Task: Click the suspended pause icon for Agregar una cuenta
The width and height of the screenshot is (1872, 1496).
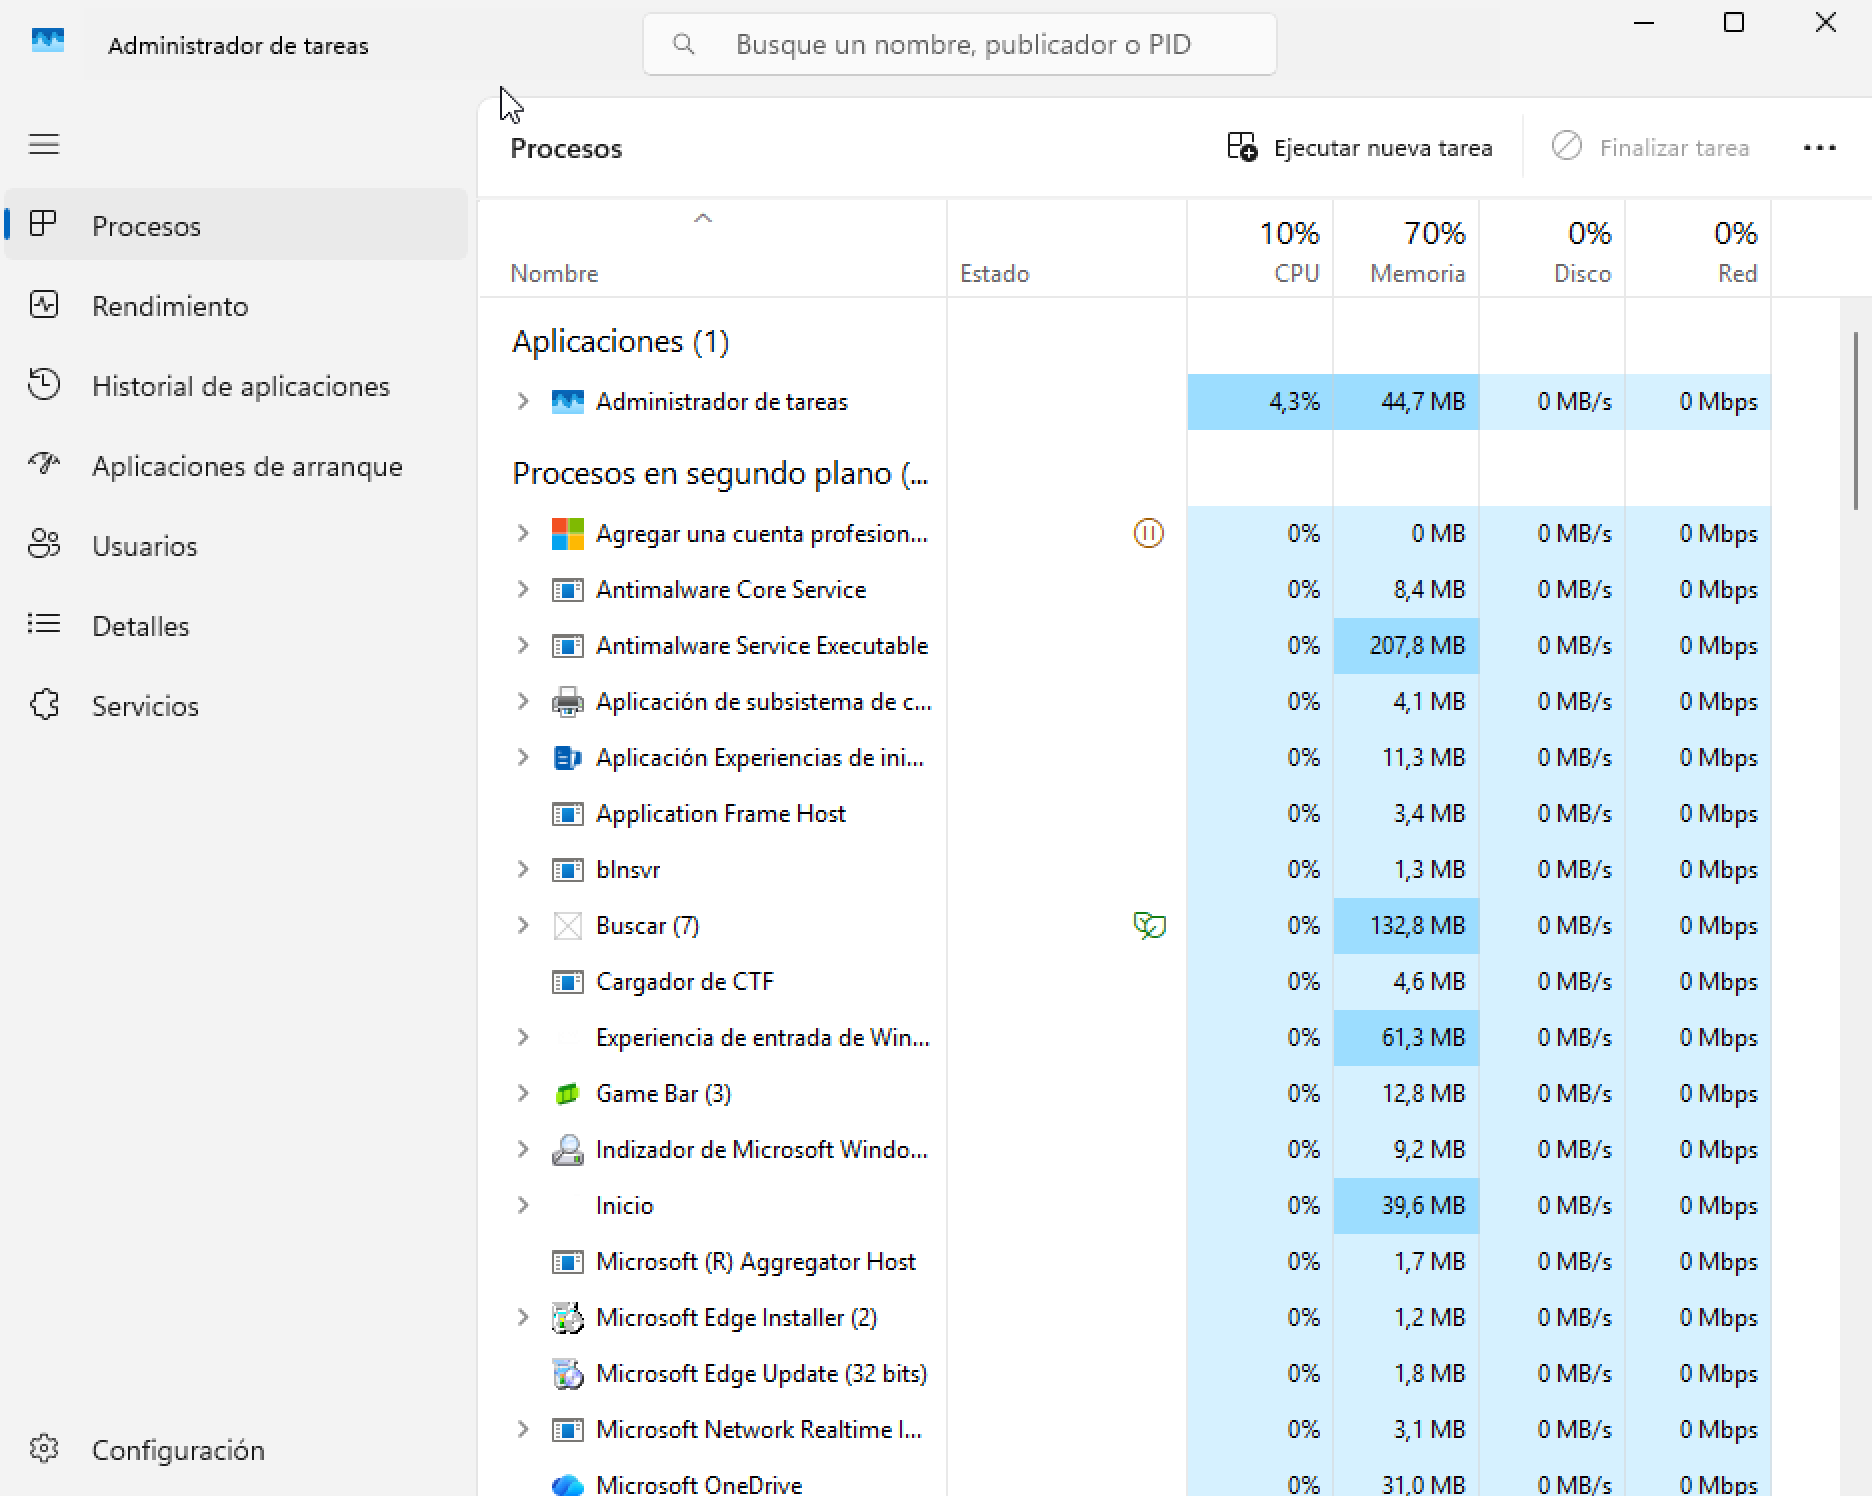Action: (1148, 533)
